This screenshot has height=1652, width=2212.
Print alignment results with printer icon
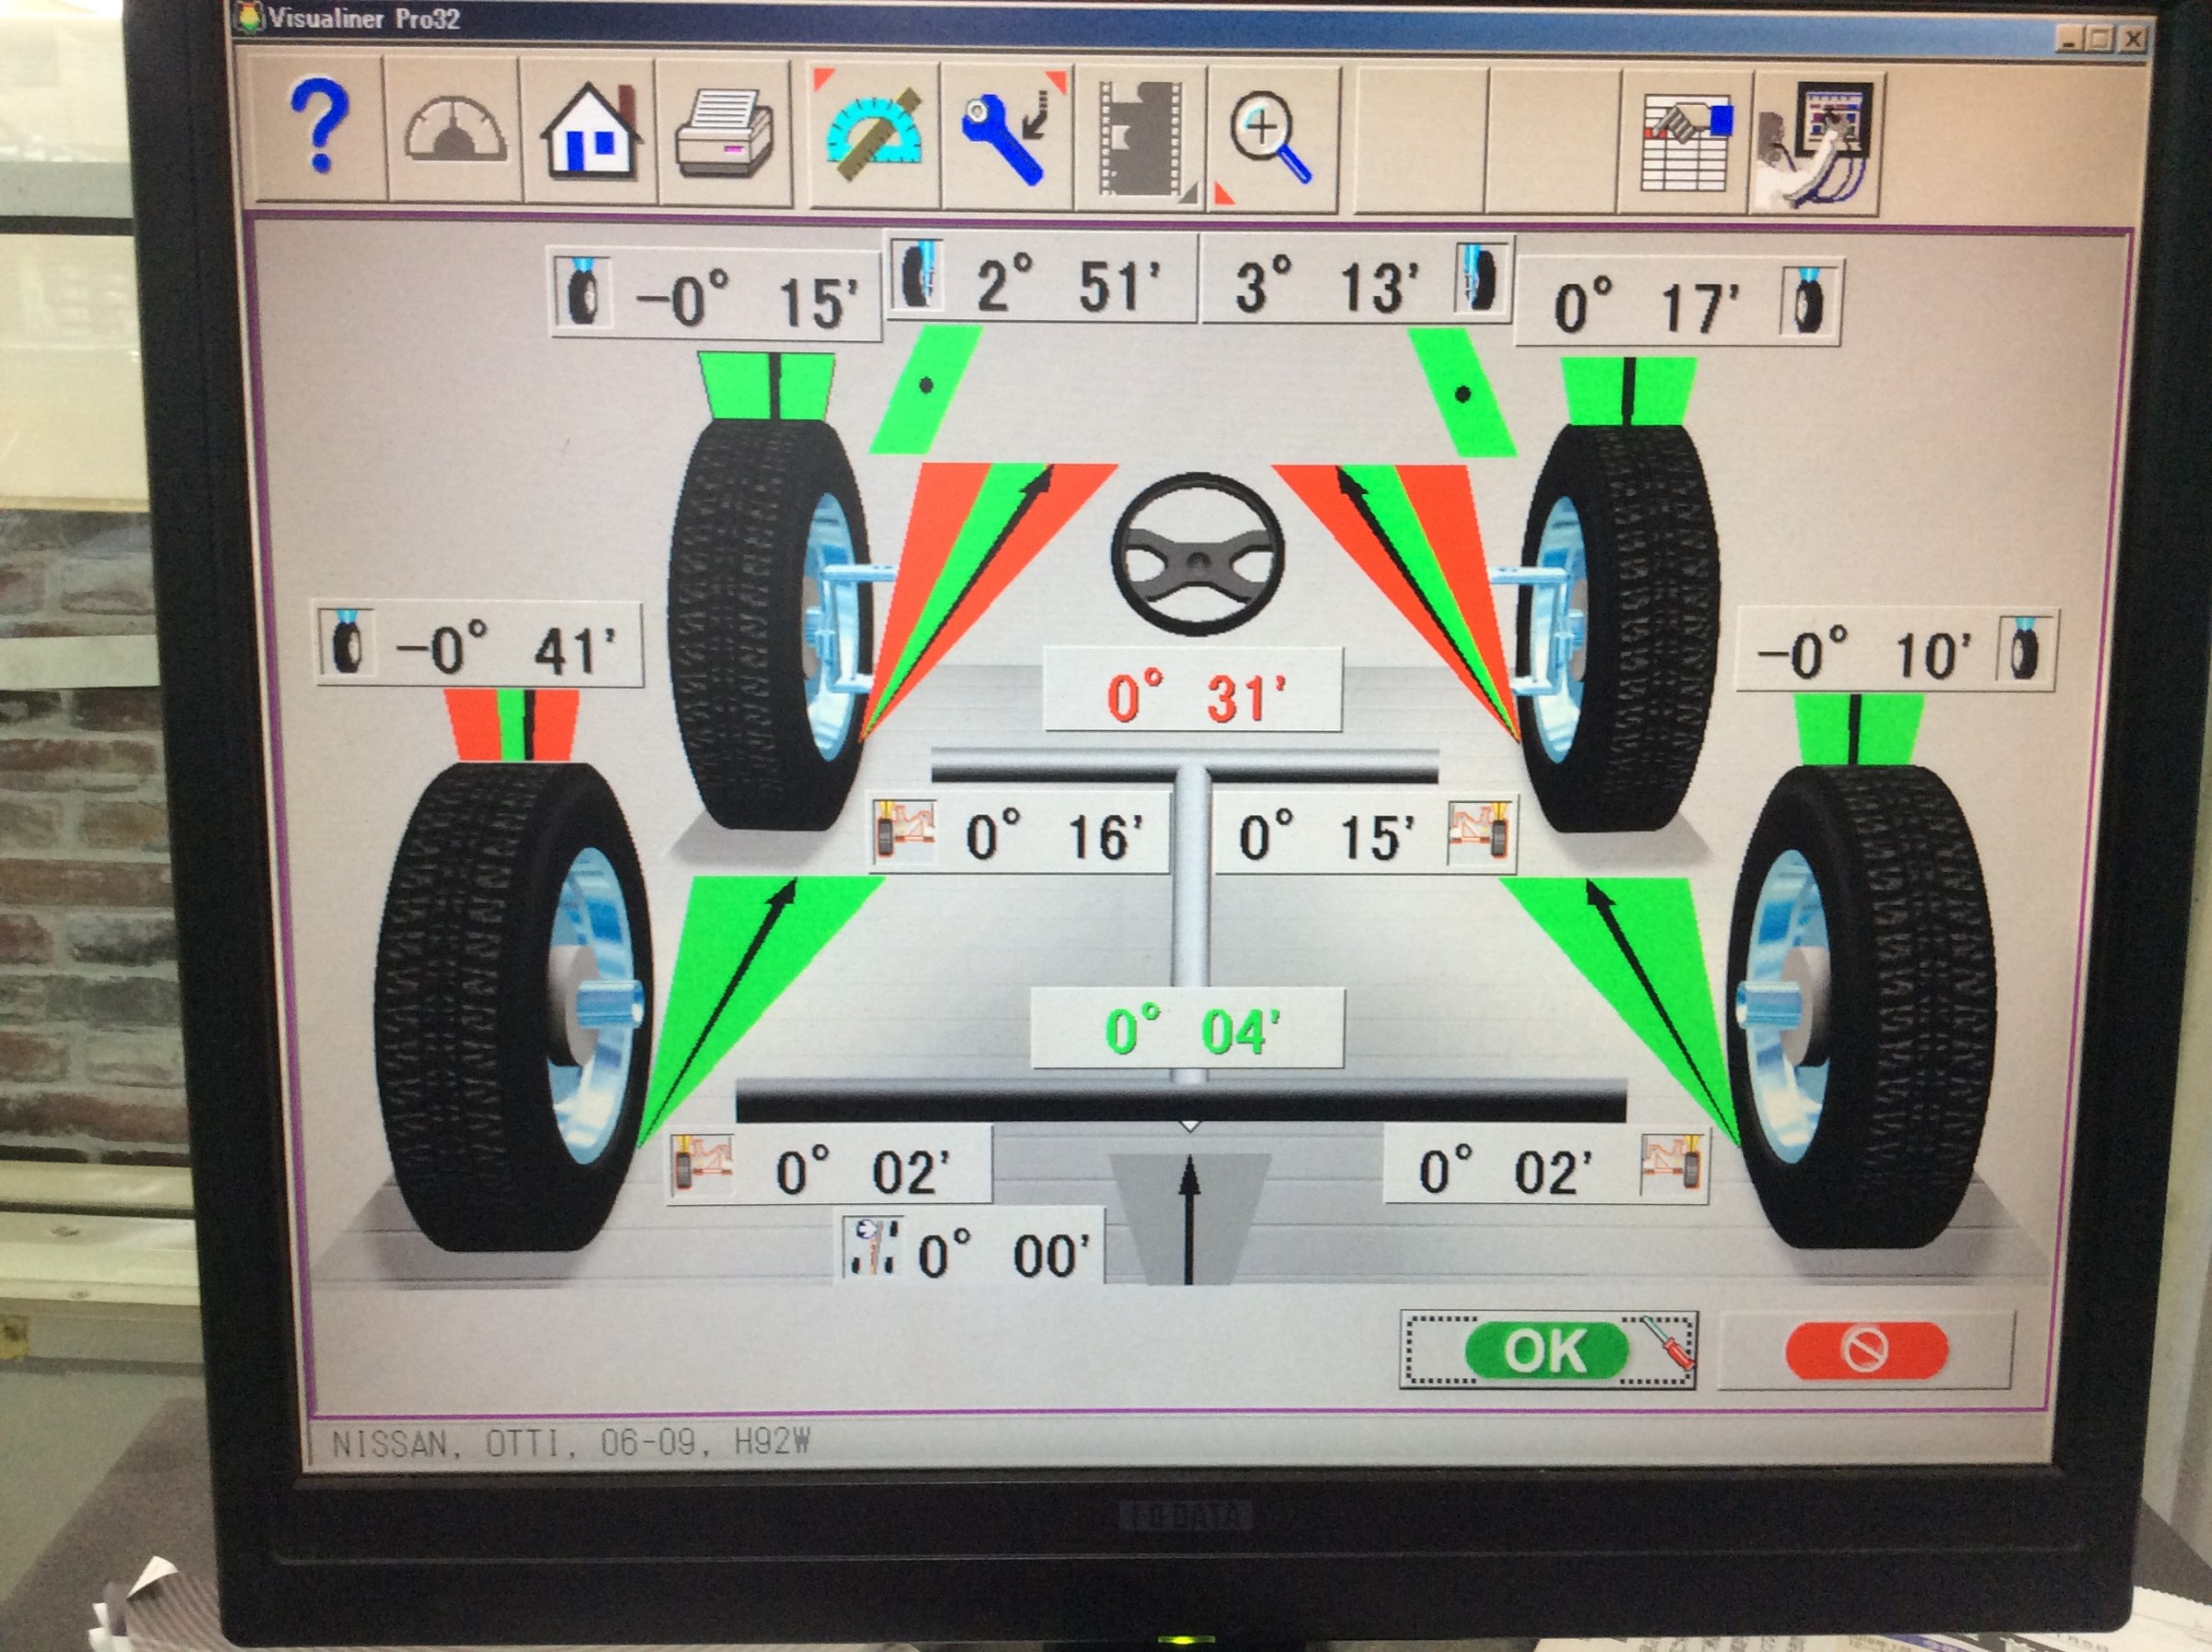tap(724, 134)
